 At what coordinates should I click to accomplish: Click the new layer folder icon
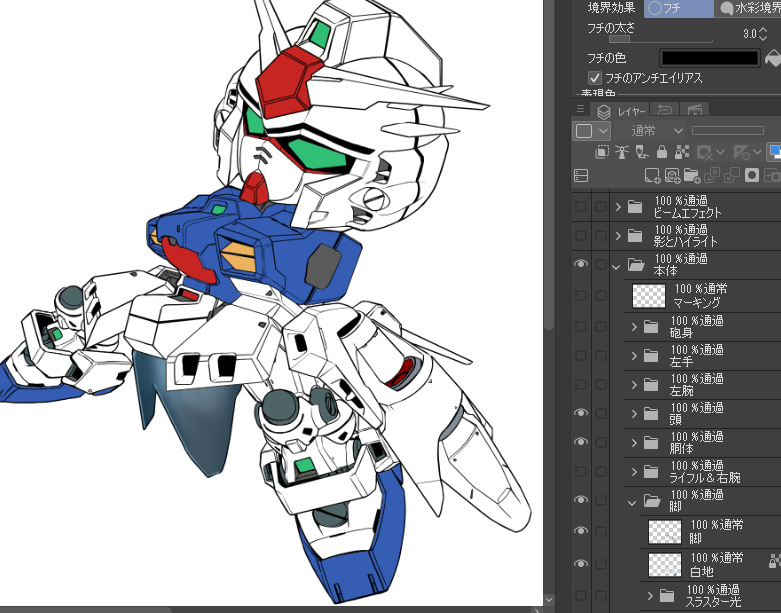pos(692,175)
